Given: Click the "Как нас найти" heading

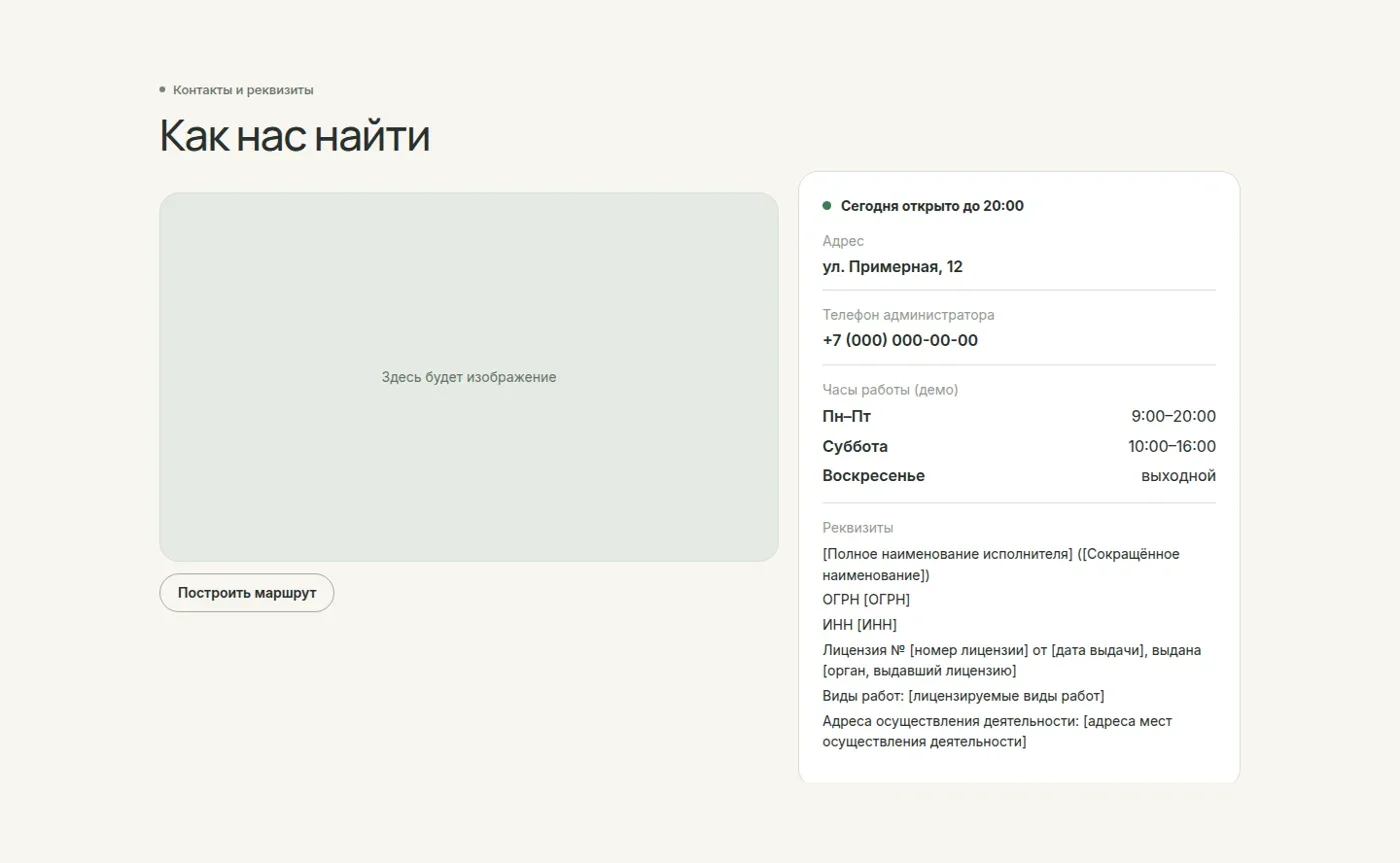Looking at the screenshot, I should [x=295, y=136].
